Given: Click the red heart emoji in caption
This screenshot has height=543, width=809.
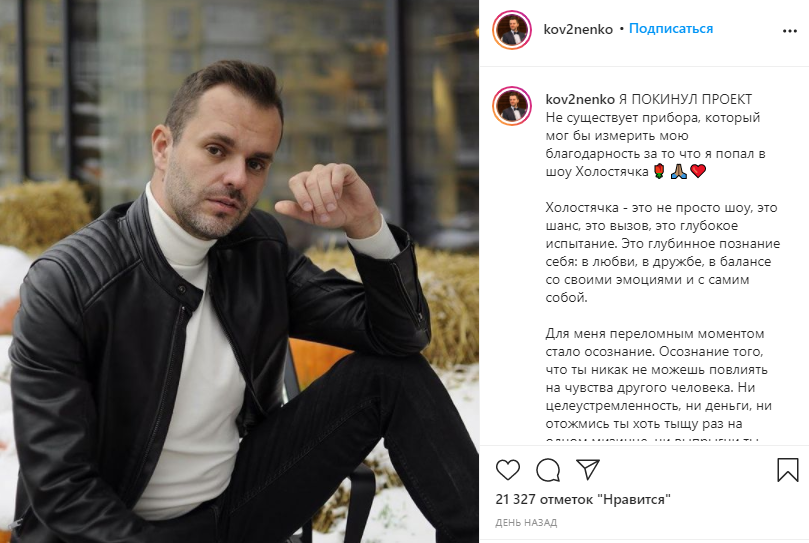Looking at the screenshot, I should tap(698, 171).
